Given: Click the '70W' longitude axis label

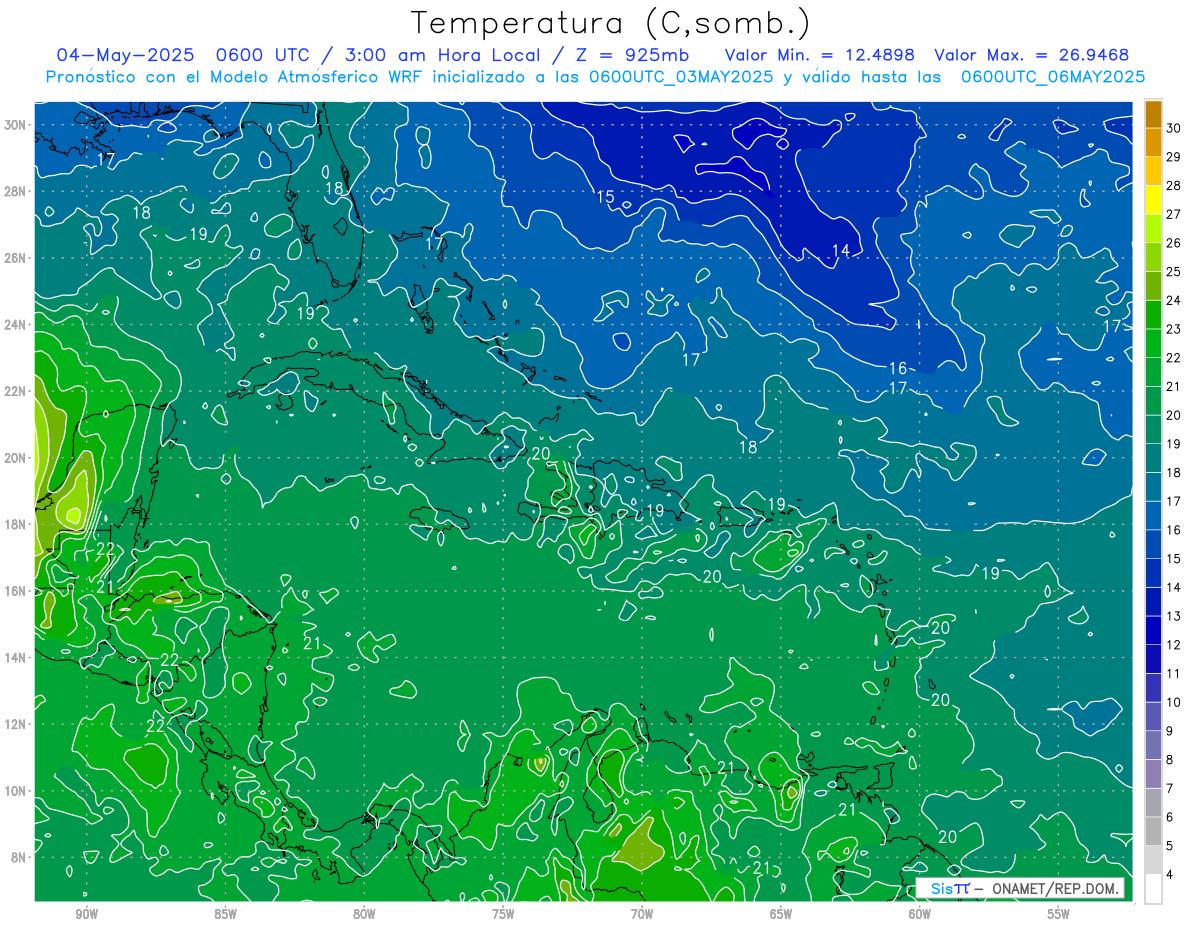Looking at the screenshot, I should (x=642, y=914).
